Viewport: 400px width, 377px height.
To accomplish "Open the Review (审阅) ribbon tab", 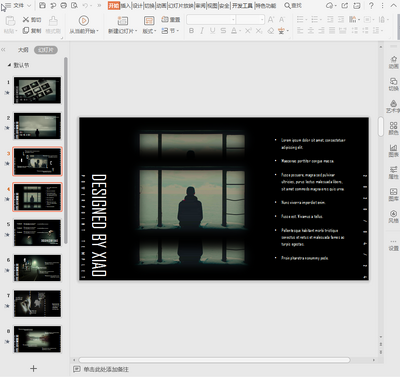I will point(200,5).
